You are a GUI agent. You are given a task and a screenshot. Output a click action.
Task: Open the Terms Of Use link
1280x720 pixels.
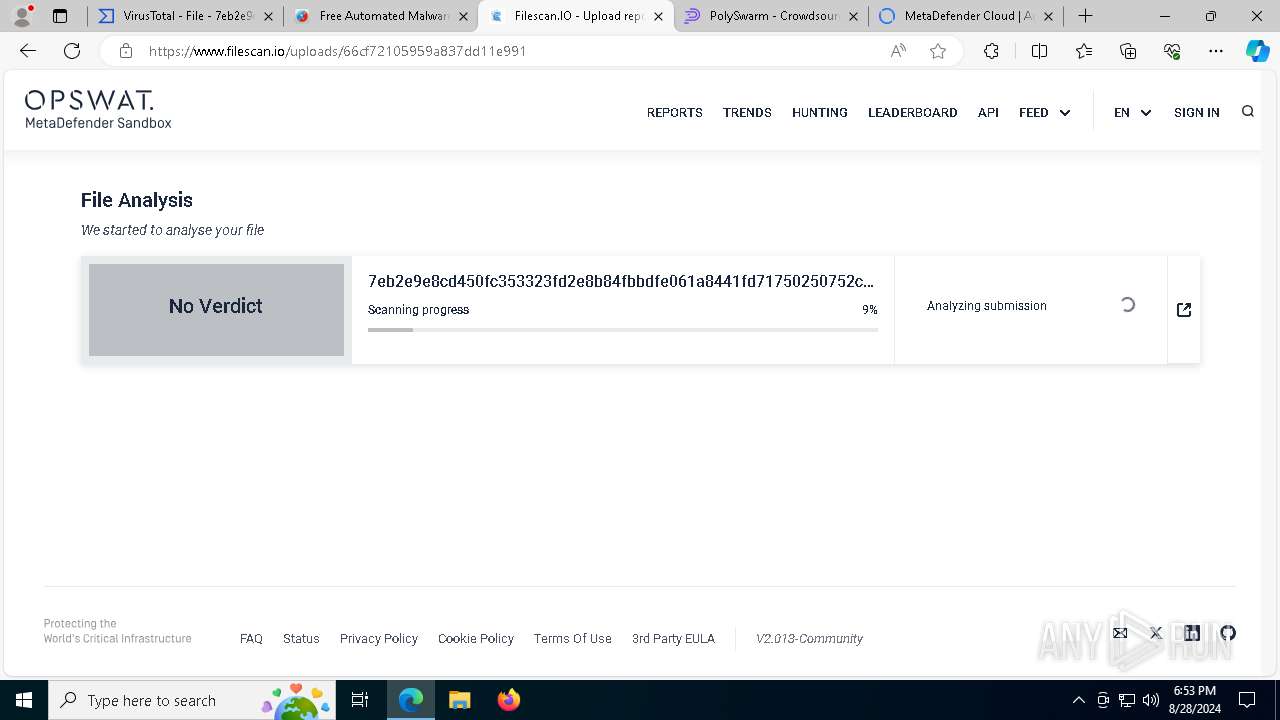click(x=572, y=638)
